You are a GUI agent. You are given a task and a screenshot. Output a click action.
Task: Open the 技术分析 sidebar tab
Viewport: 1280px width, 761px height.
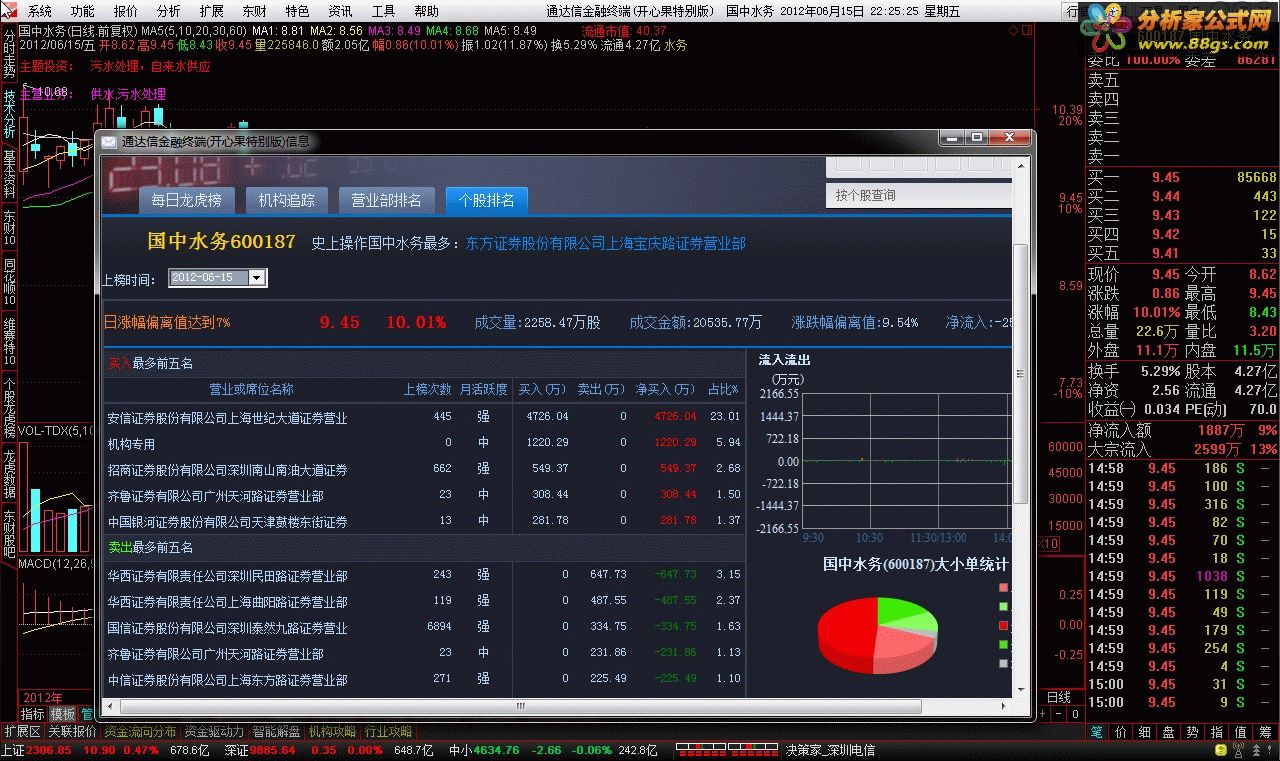[x=9, y=113]
